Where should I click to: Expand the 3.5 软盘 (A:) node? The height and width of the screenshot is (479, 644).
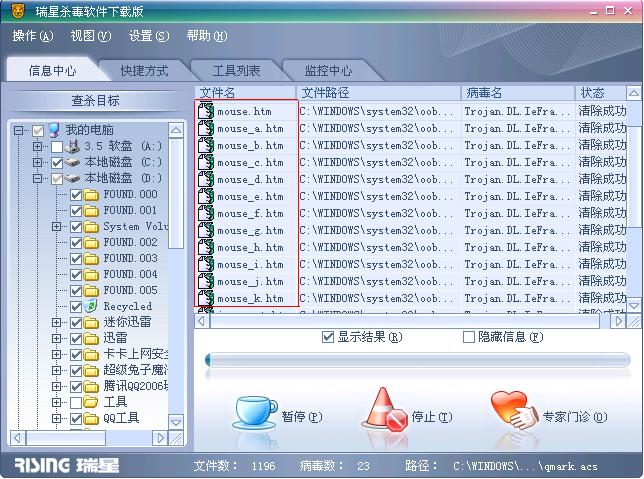pos(37,146)
